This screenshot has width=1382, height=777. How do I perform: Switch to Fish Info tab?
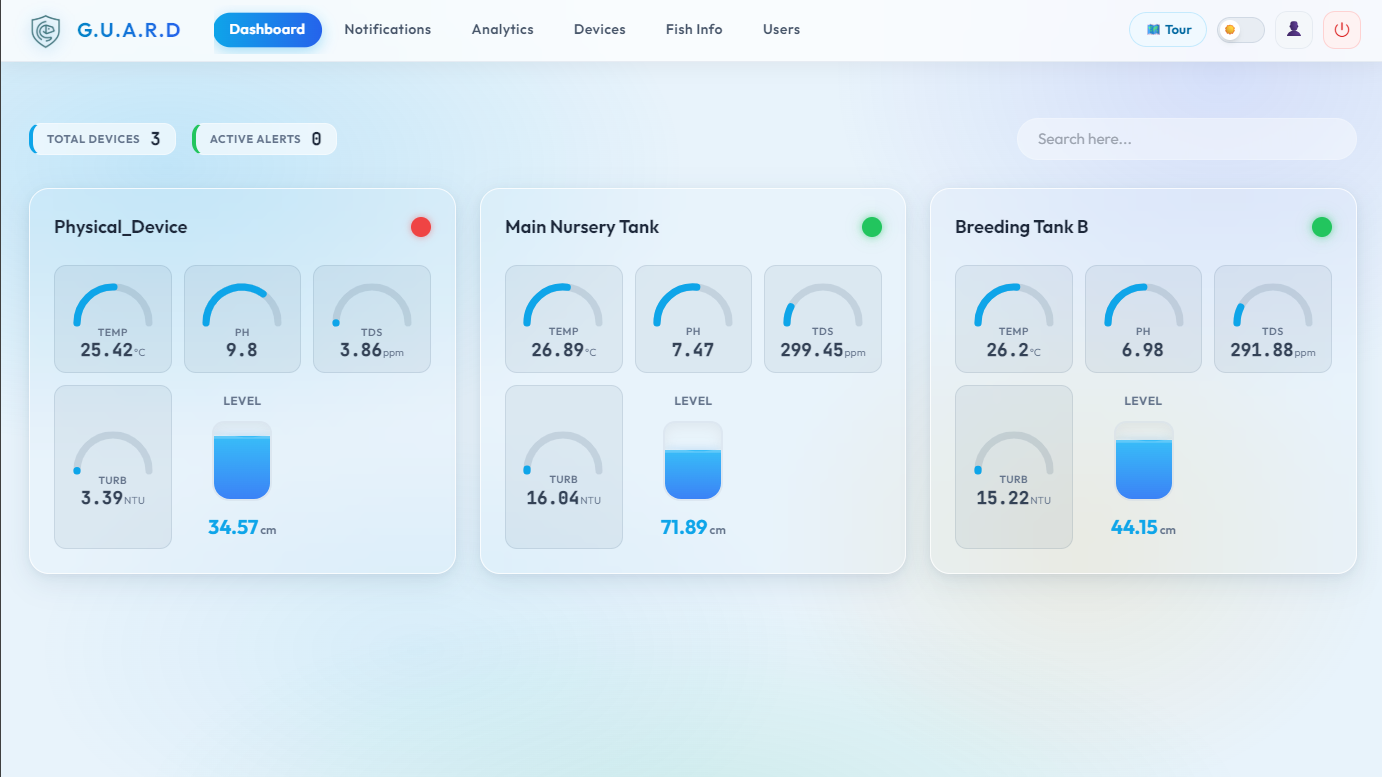tap(694, 30)
